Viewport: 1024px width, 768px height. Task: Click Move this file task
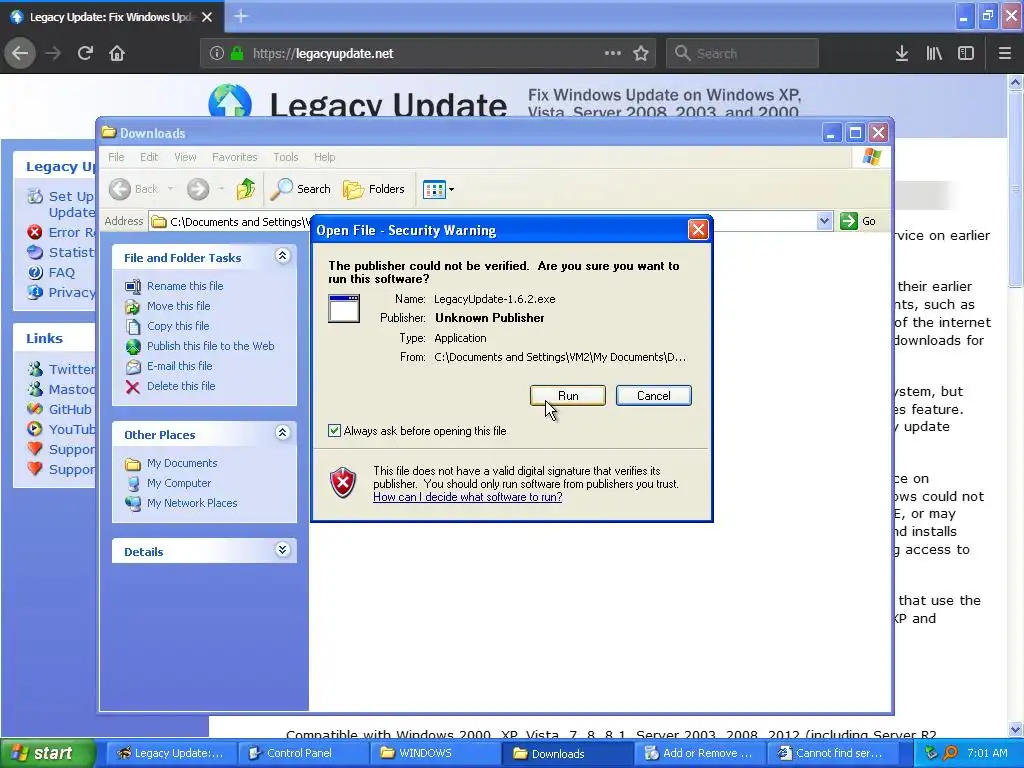[178, 306]
